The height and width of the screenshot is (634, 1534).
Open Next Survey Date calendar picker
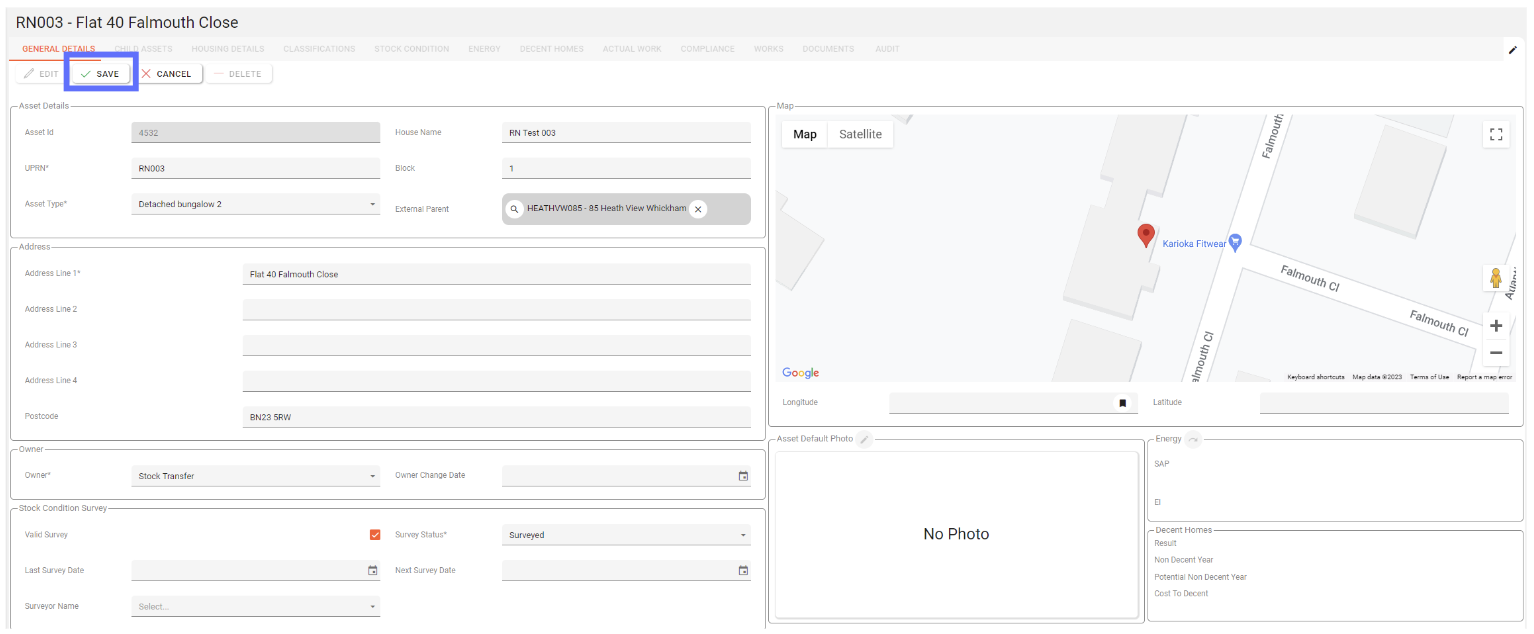(x=743, y=571)
